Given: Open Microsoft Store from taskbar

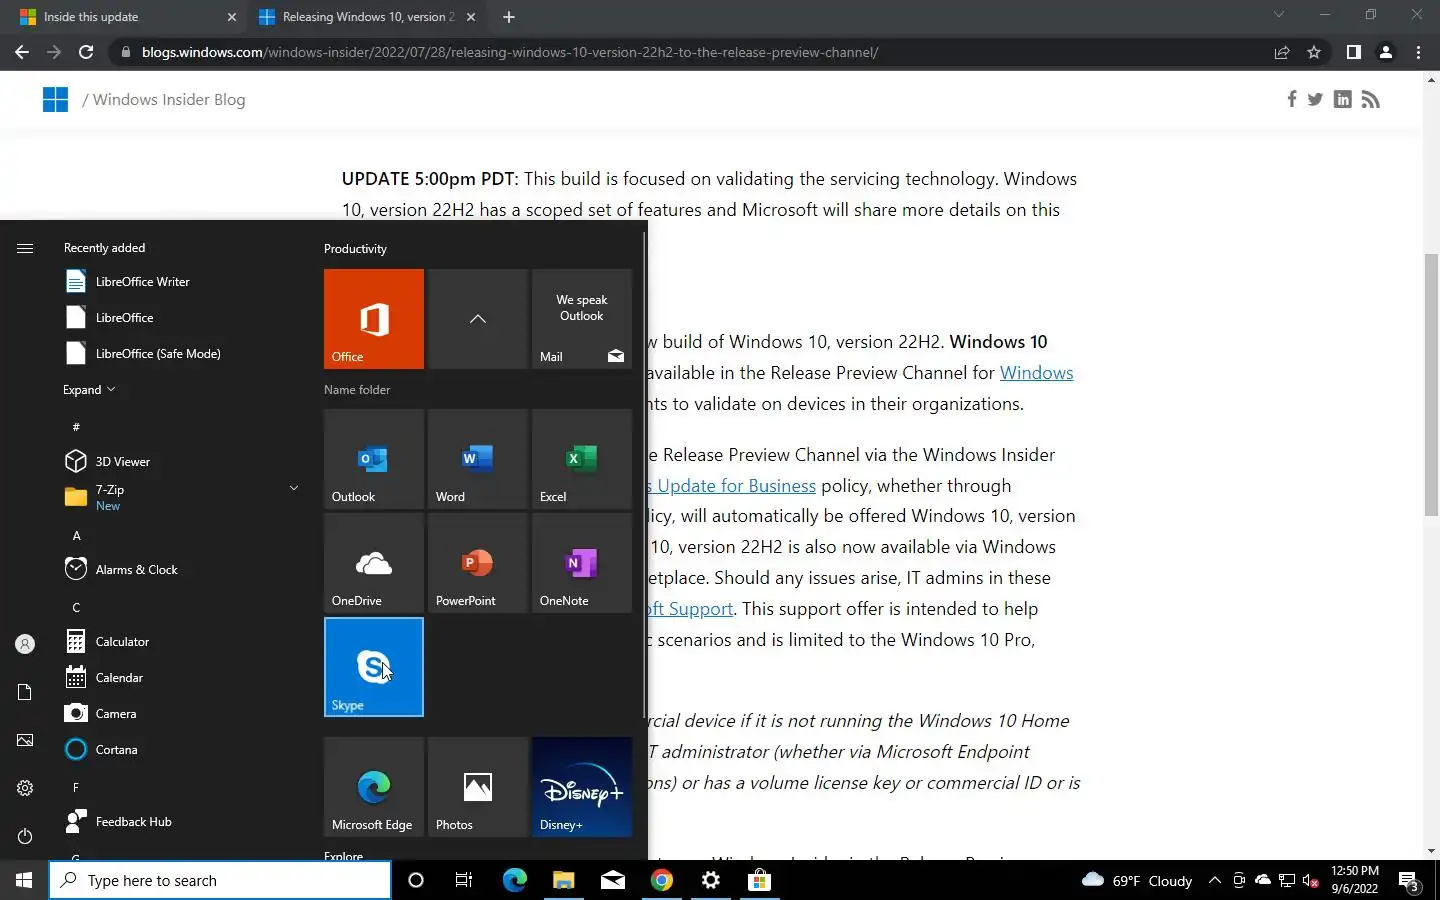Looking at the screenshot, I should [759, 880].
